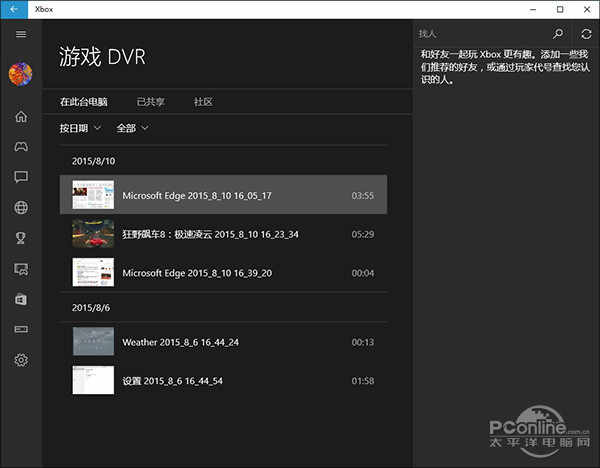Image resolution: width=600 pixels, height=468 pixels.
Task: Expand the 全部 filter dropdown
Action: pyautogui.click(x=133, y=128)
